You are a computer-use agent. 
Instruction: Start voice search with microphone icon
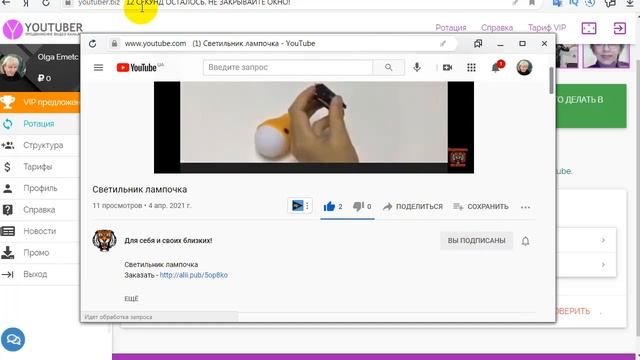point(417,67)
